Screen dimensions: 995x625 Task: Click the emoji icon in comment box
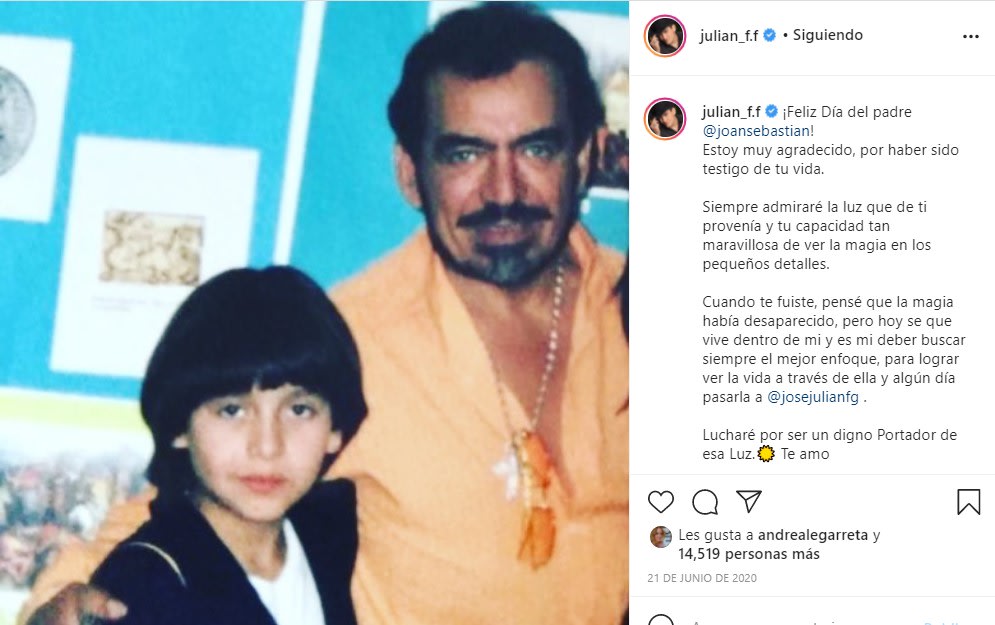click(661, 621)
